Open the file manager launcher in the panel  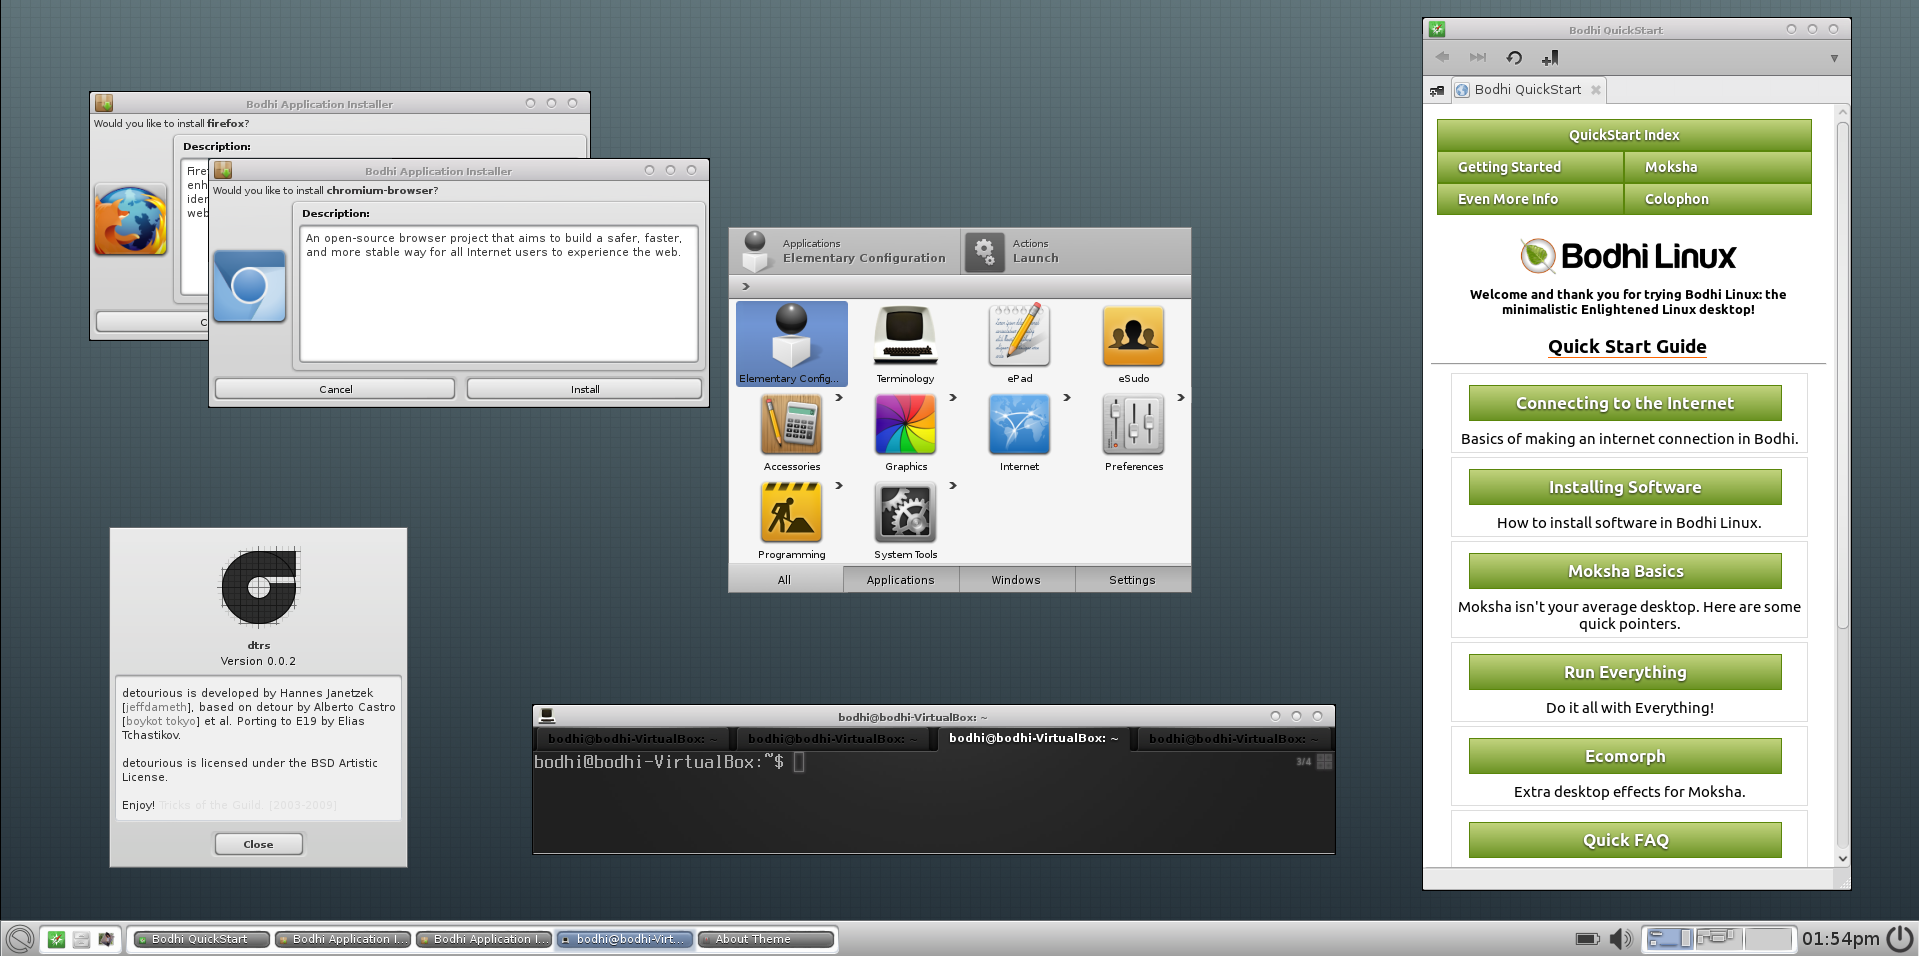click(x=81, y=939)
